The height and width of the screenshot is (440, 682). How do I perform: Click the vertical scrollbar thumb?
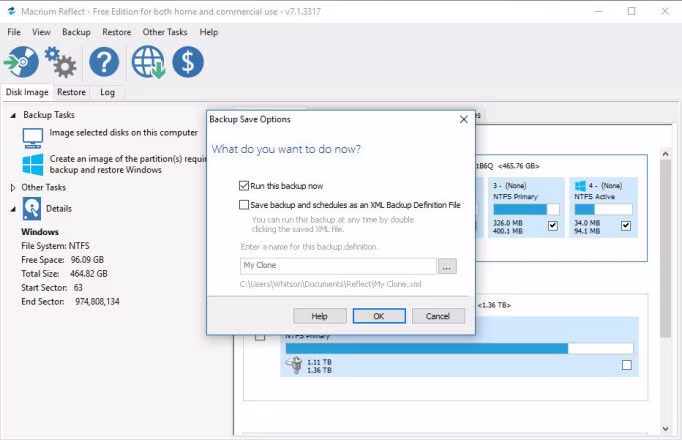coord(665,248)
